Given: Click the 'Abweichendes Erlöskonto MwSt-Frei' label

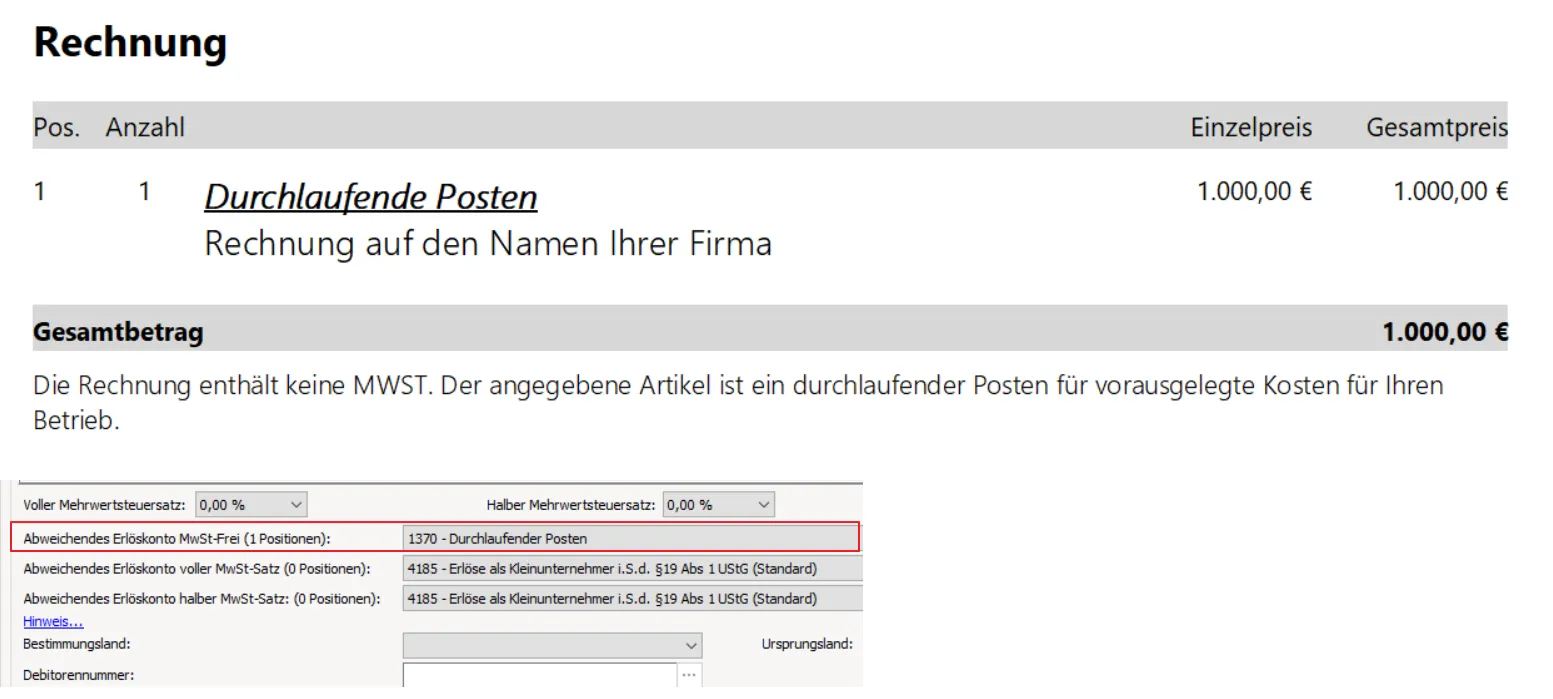Looking at the screenshot, I should 176,538.
